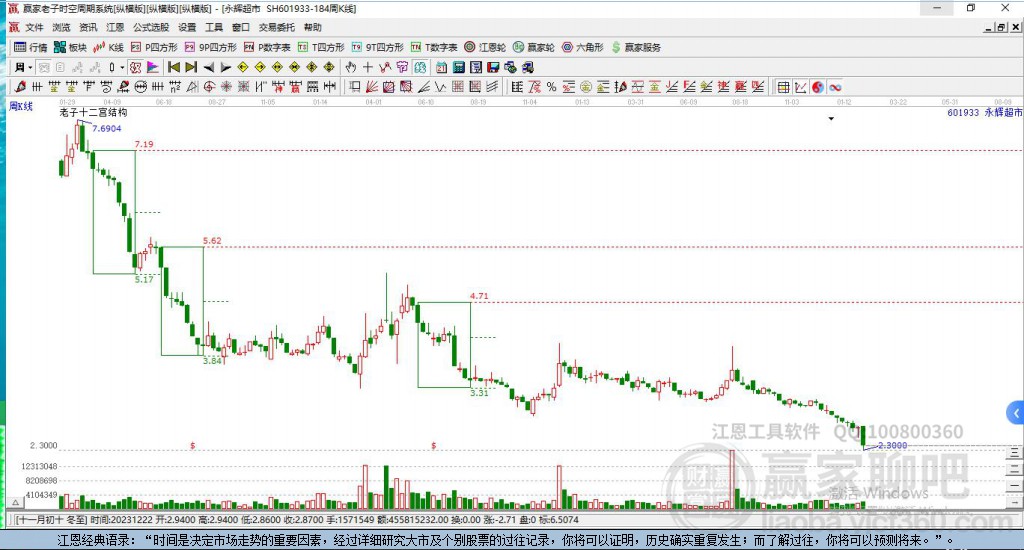Click the infinity symbol icon
1024x550 pixels.
[x=835, y=87]
